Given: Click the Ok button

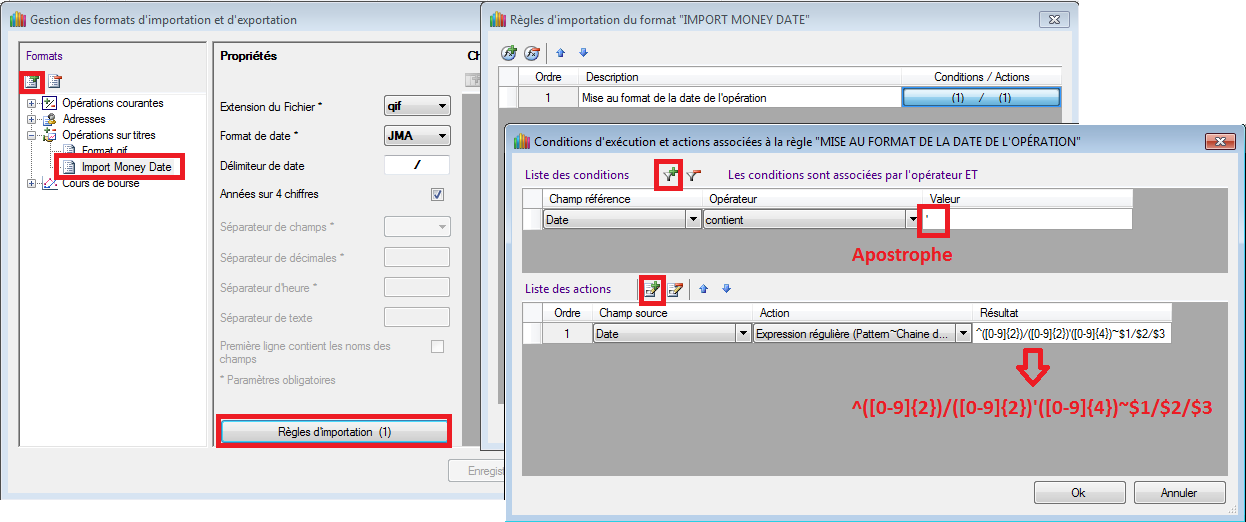Looking at the screenshot, I should click(1078, 493).
